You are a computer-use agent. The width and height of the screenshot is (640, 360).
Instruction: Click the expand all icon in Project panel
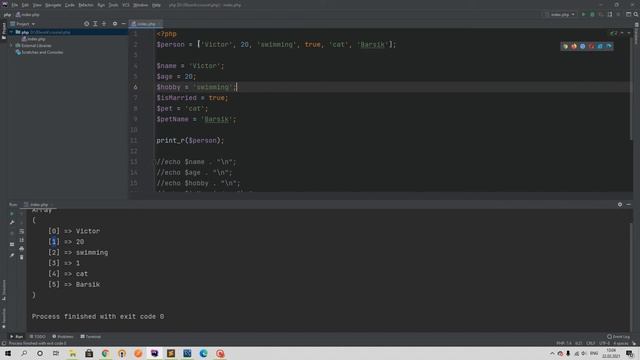[95, 24]
